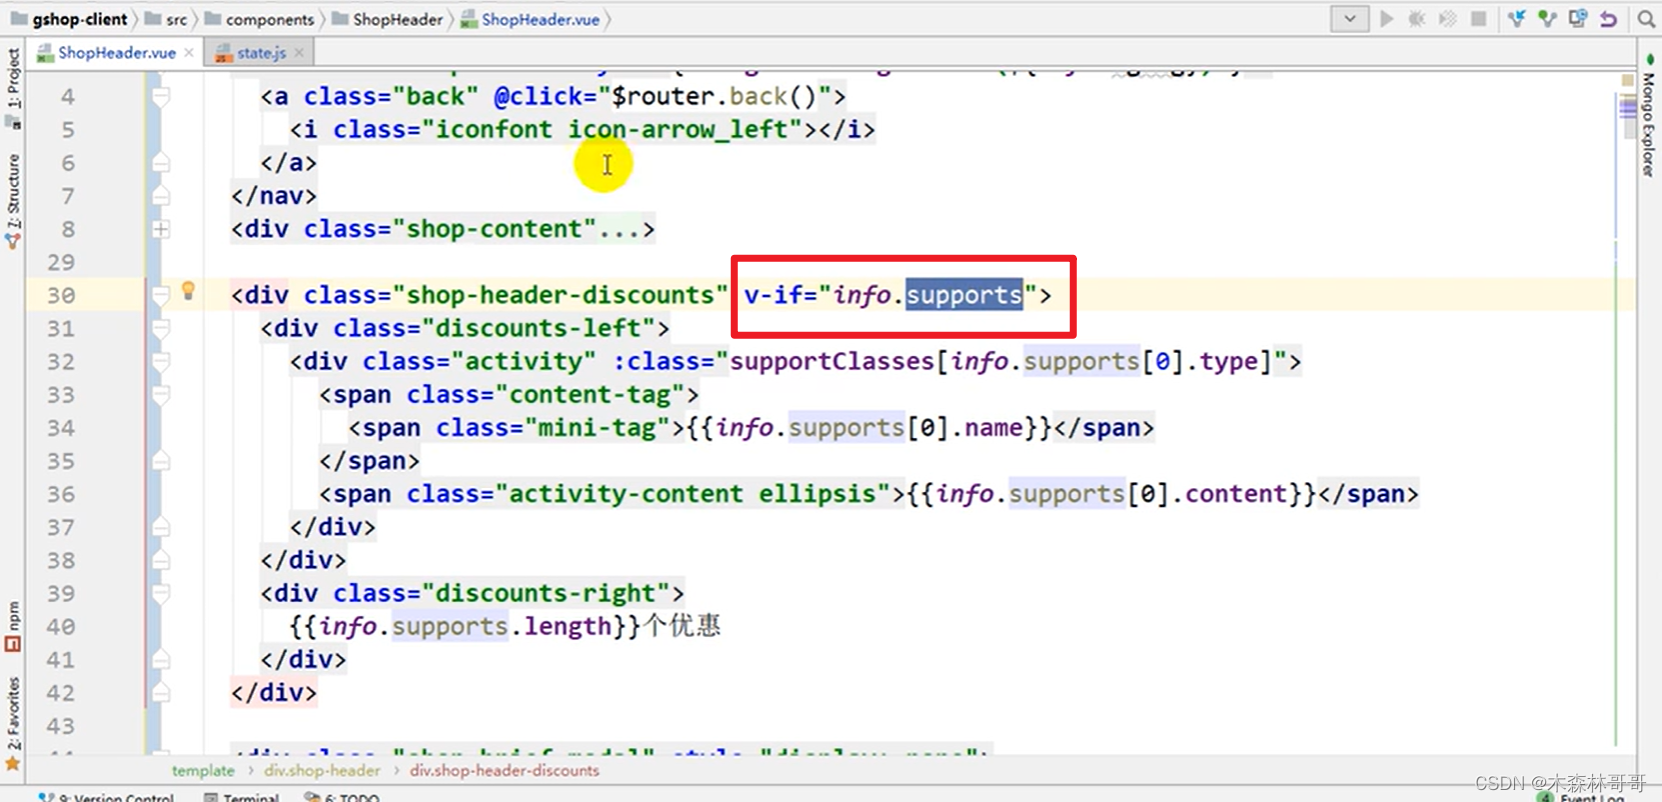
Task: Open the Terminal panel
Action: tap(241, 797)
